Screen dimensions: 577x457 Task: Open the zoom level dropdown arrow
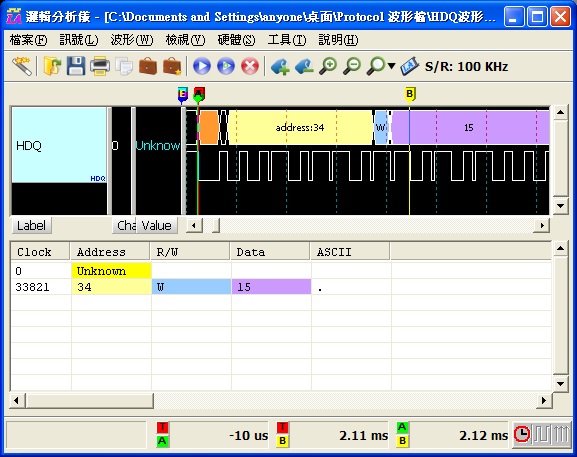[x=392, y=66]
